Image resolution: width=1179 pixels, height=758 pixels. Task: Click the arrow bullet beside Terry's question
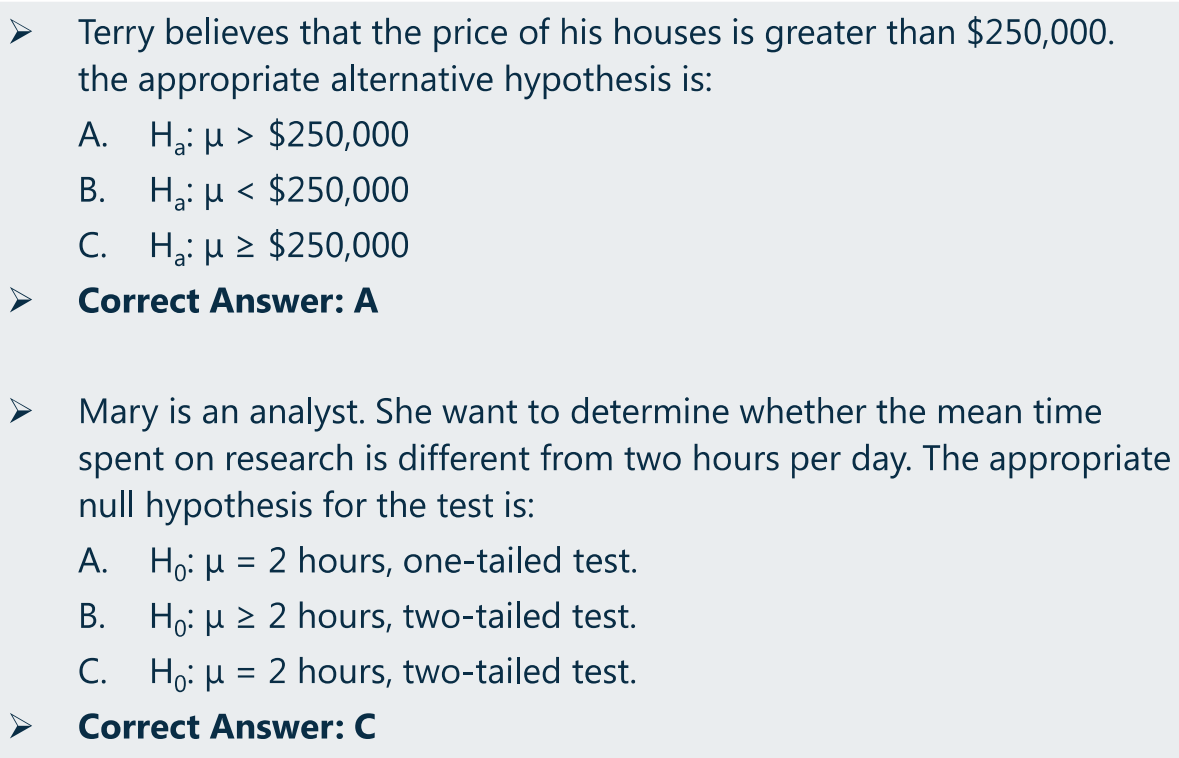pos(20,34)
